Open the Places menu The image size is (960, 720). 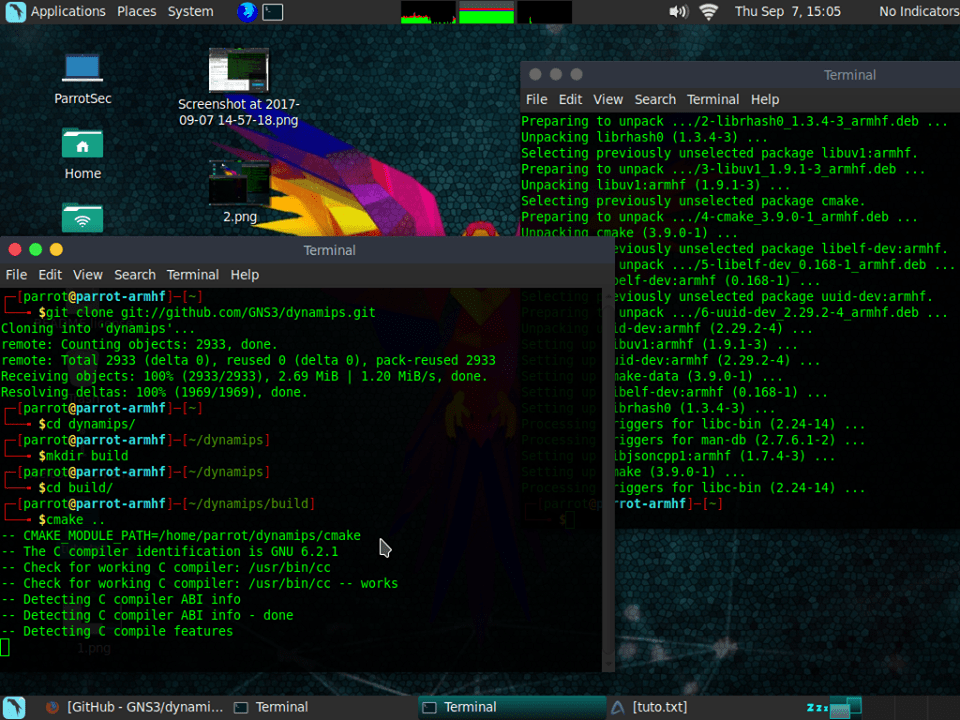coord(137,12)
